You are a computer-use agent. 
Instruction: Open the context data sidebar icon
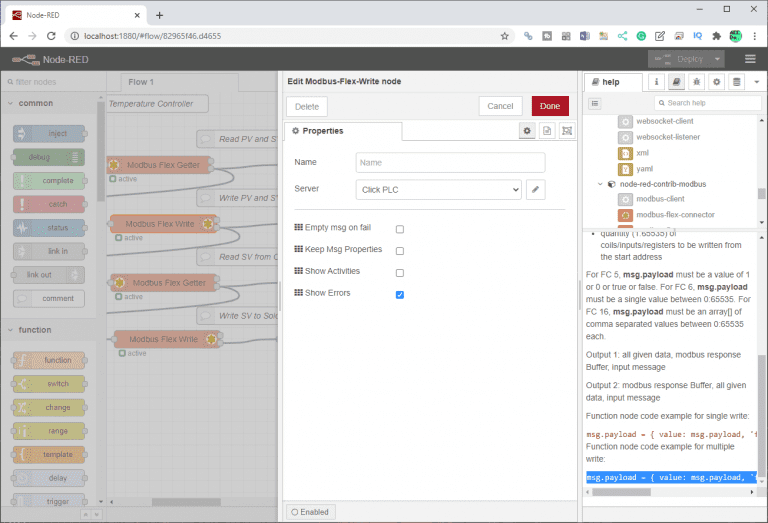[x=737, y=81]
